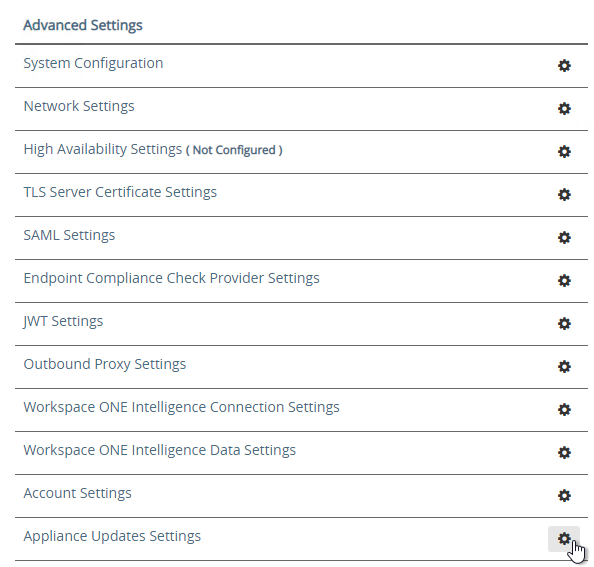Click Appliance Updates Settings gear icon
This screenshot has height=567, width=594.
(x=564, y=539)
